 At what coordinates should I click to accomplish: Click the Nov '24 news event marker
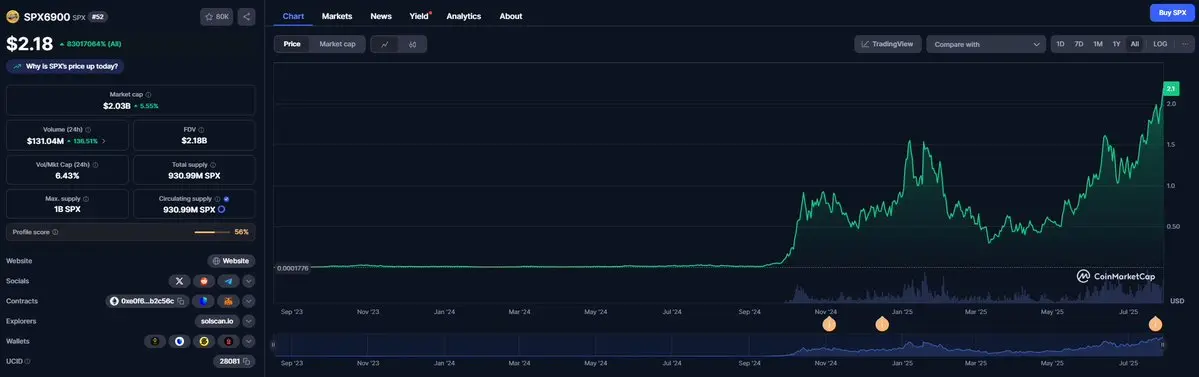829,323
